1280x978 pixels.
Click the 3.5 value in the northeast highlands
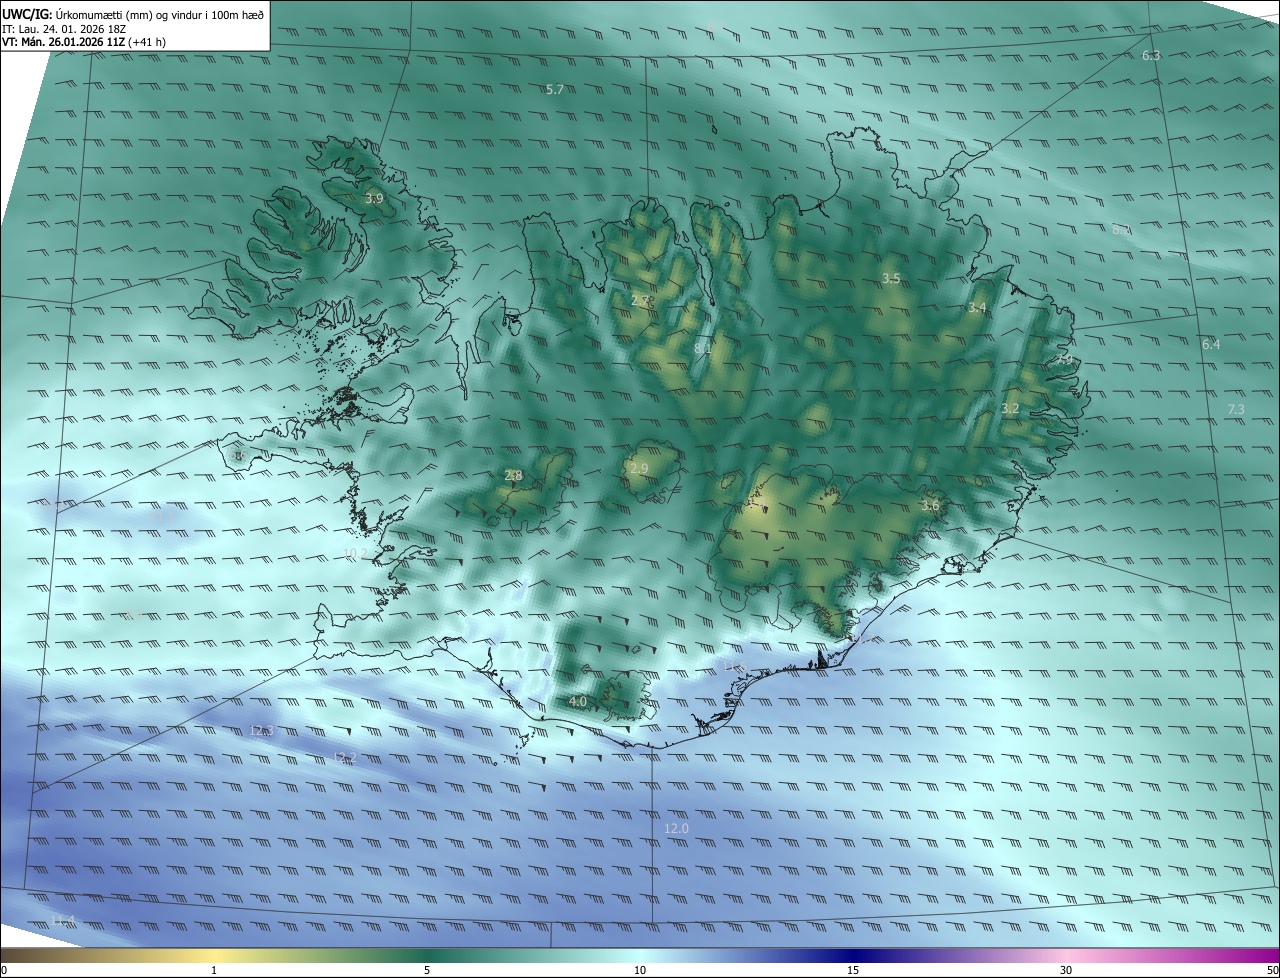(891, 278)
